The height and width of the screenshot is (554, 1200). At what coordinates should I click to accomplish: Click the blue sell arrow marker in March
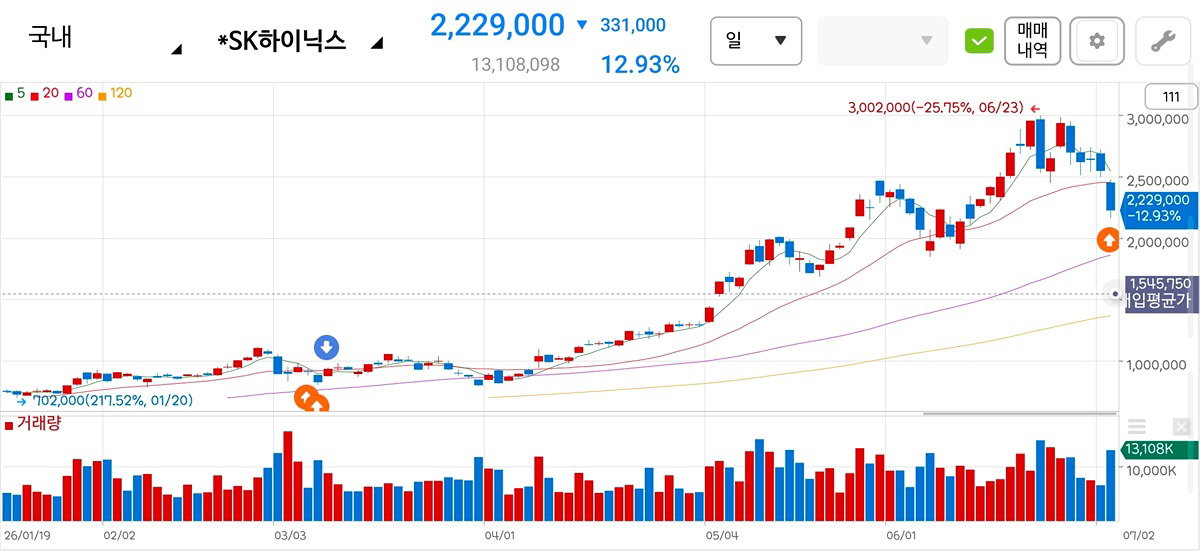(327, 348)
